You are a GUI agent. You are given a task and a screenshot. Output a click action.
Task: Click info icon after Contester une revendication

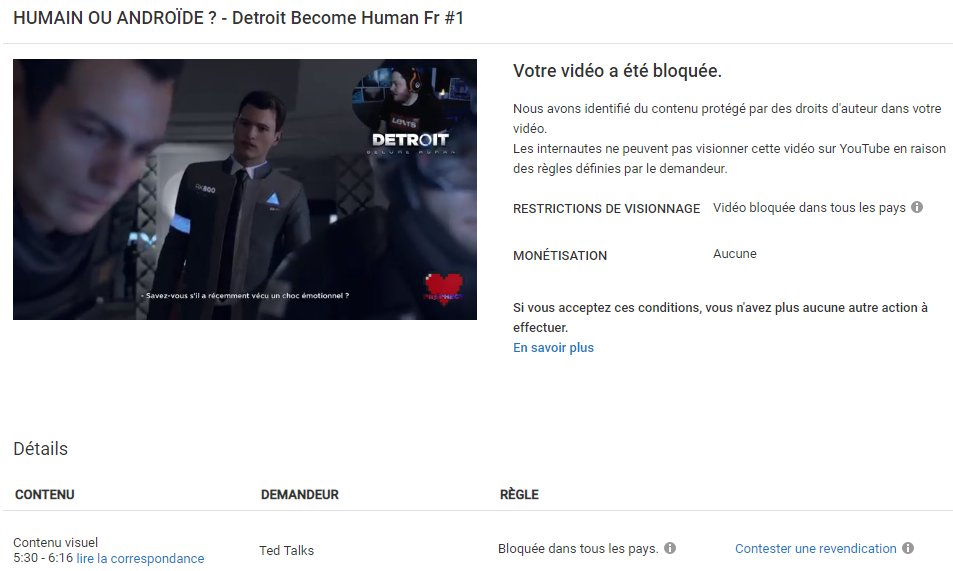[907, 548]
